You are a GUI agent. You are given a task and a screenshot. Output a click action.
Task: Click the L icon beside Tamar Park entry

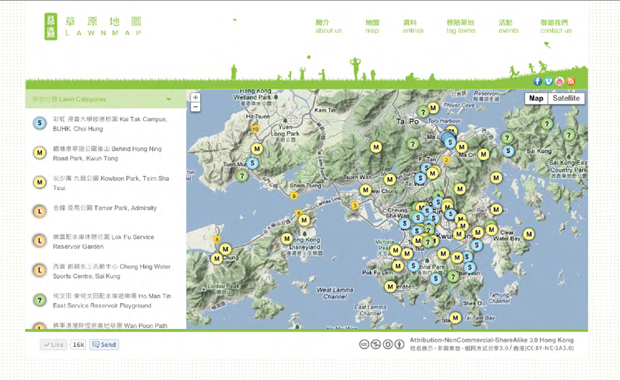tap(40, 212)
